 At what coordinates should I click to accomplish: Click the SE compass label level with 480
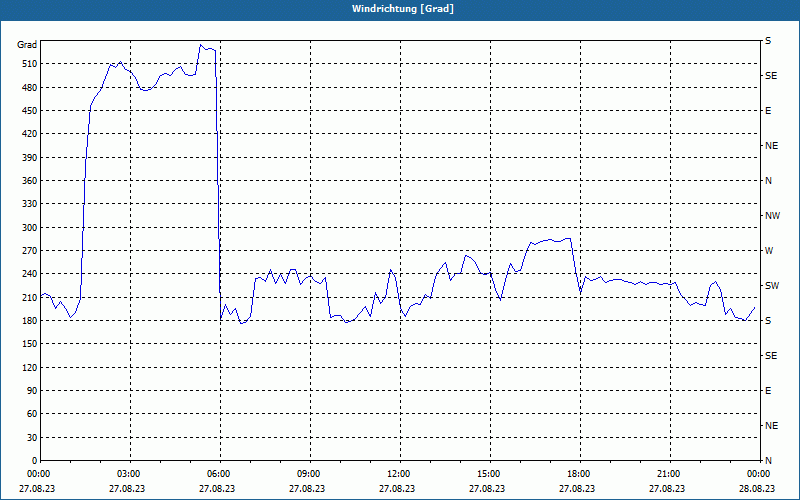pyautogui.click(x=771, y=76)
